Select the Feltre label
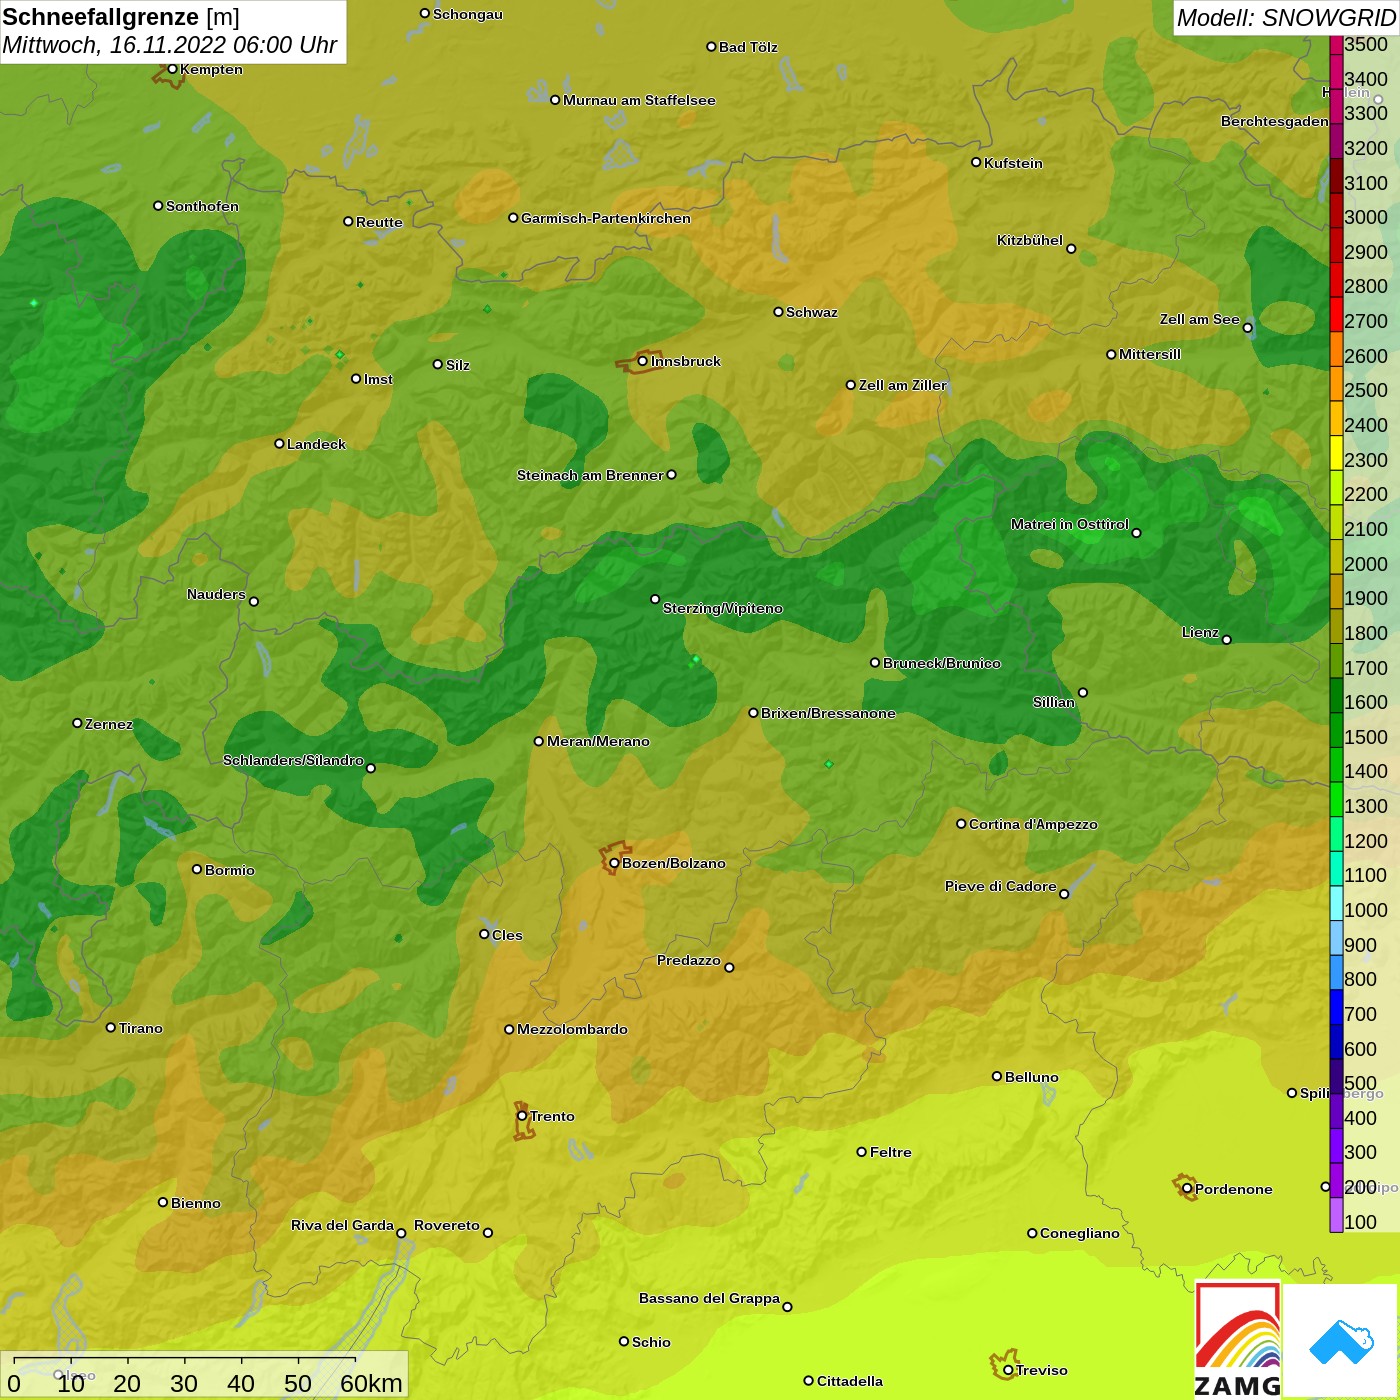The width and height of the screenshot is (1400, 1400). pyautogui.click(x=891, y=1152)
